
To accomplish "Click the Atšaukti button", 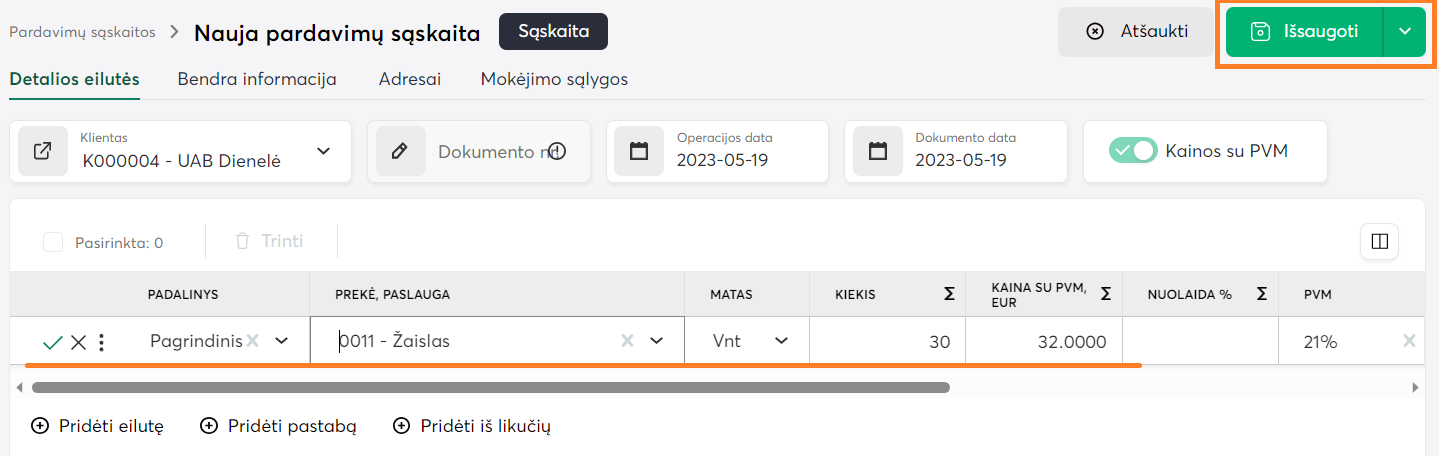I will (x=1136, y=31).
